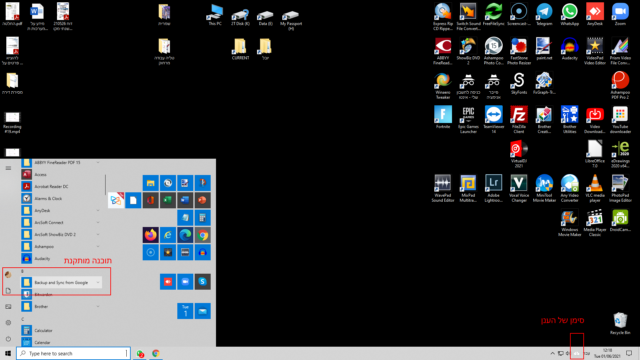Open Power options in Start menu
The image size is (640, 360).
[x=8, y=339]
